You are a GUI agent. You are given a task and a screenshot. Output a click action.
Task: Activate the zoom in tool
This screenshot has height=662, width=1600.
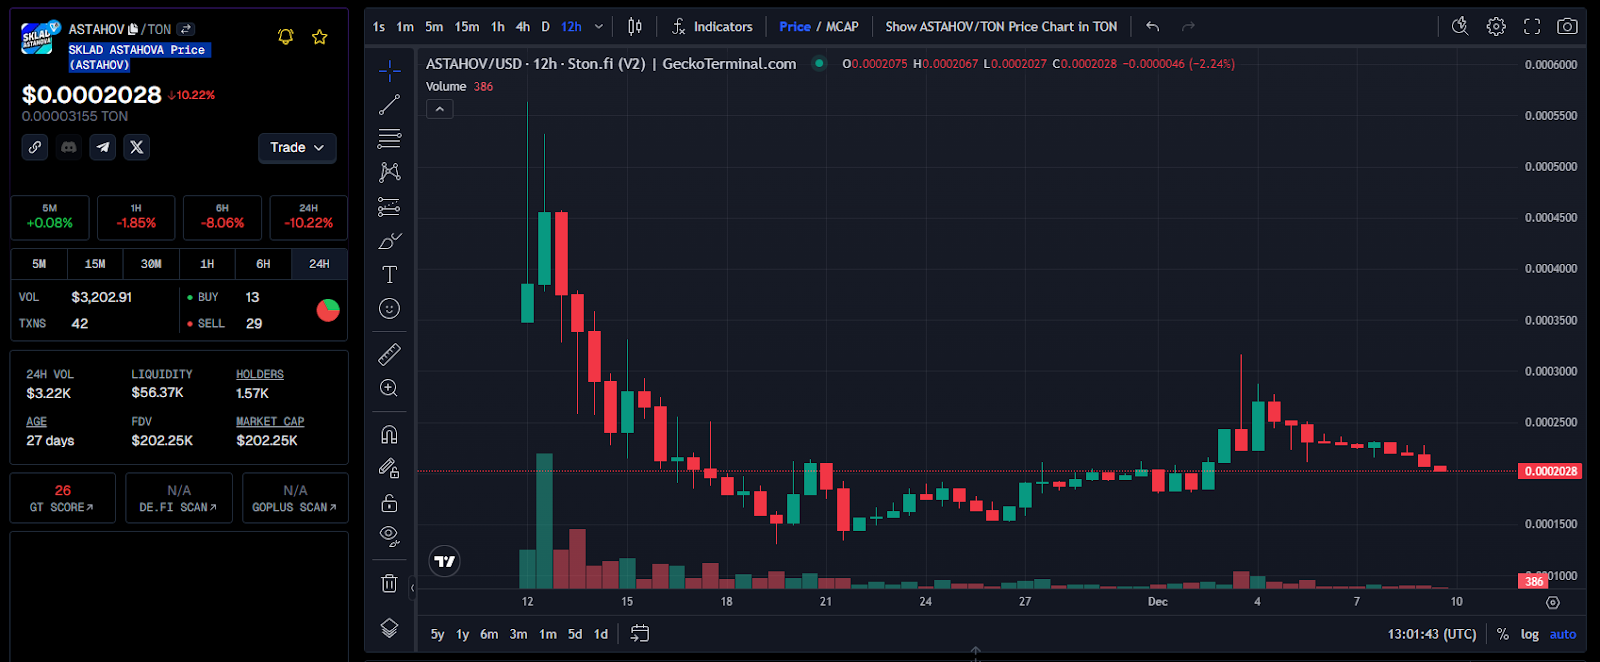(x=390, y=388)
